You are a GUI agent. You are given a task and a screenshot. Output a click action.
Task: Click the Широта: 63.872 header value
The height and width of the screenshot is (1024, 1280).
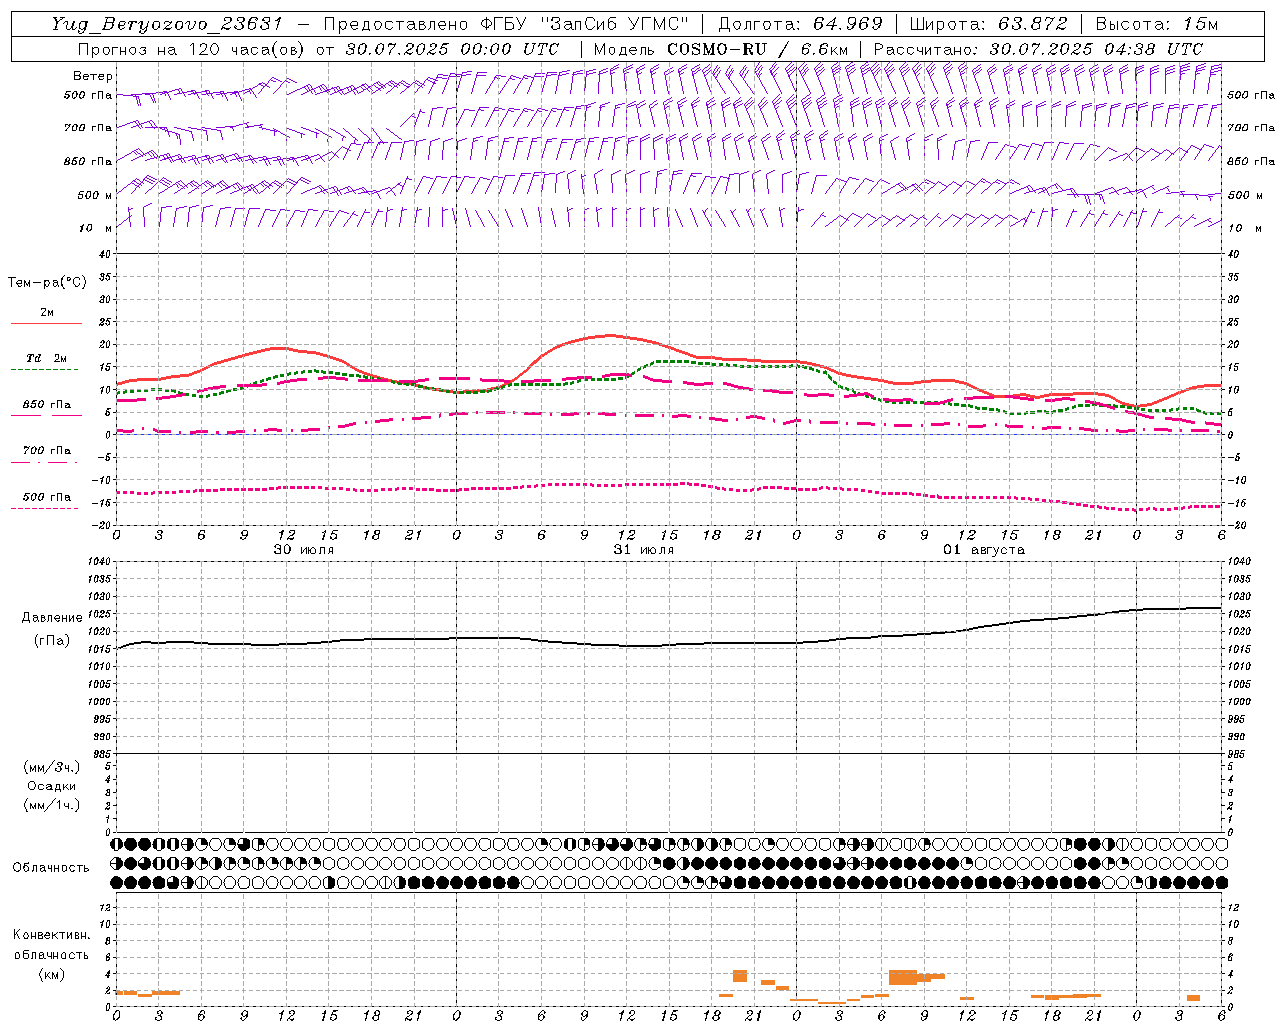pos(988,24)
